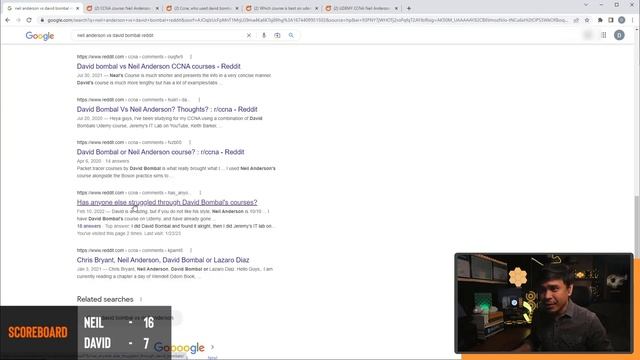Open more options for 'Thoughts?' result

click(199, 100)
